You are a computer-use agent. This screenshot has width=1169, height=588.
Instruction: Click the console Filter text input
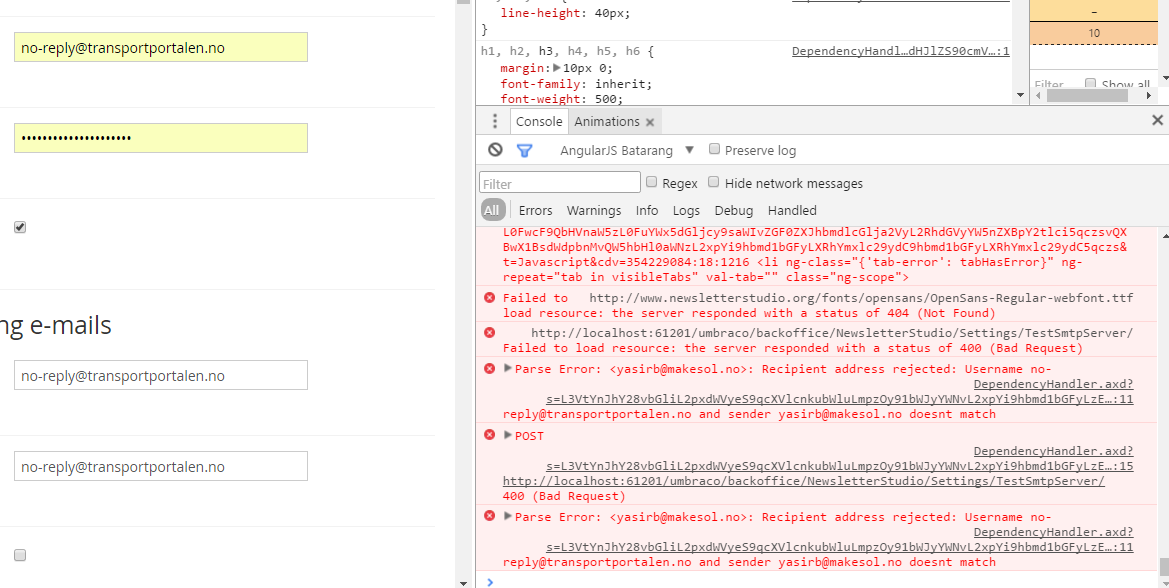pos(560,183)
